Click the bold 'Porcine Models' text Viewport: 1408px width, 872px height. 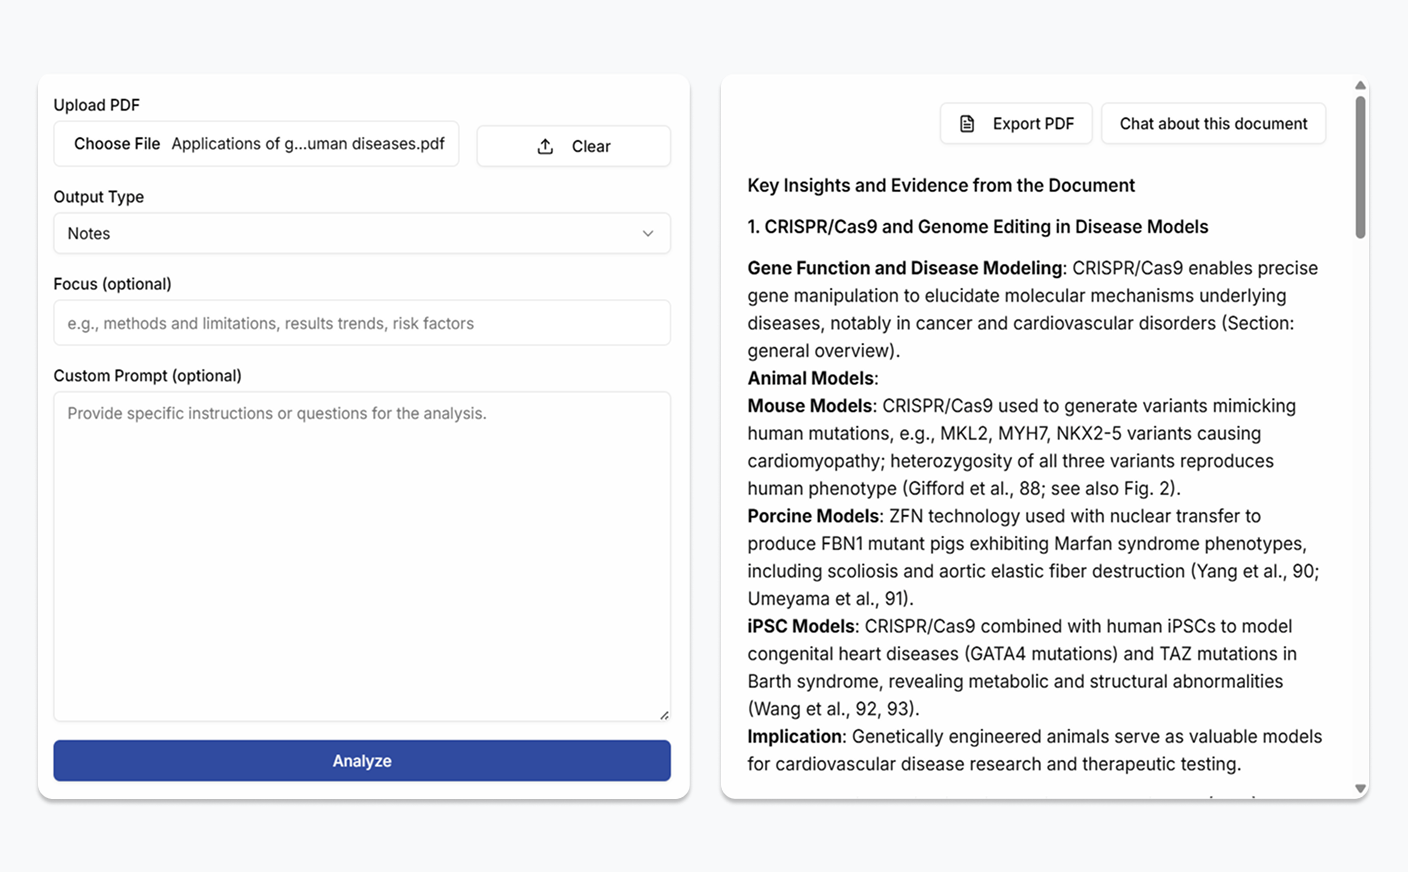[x=814, y=516]
